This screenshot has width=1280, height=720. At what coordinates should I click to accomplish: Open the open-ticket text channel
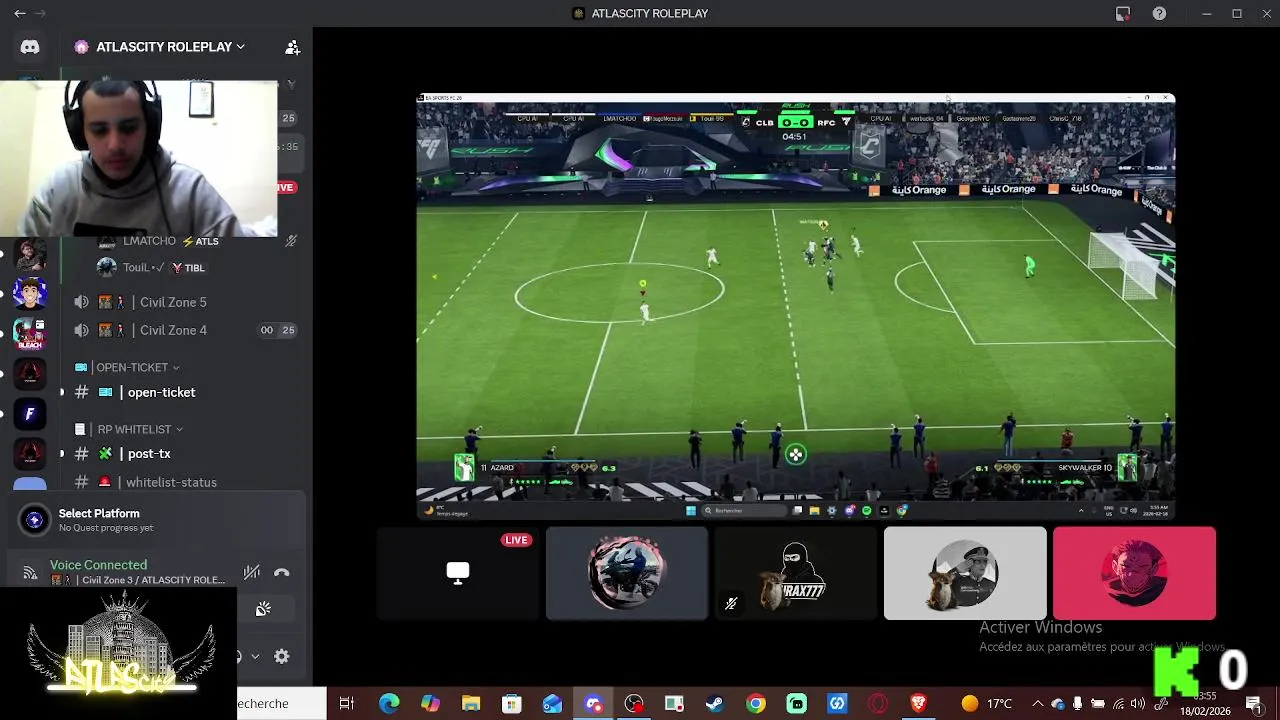click(160, 393)
